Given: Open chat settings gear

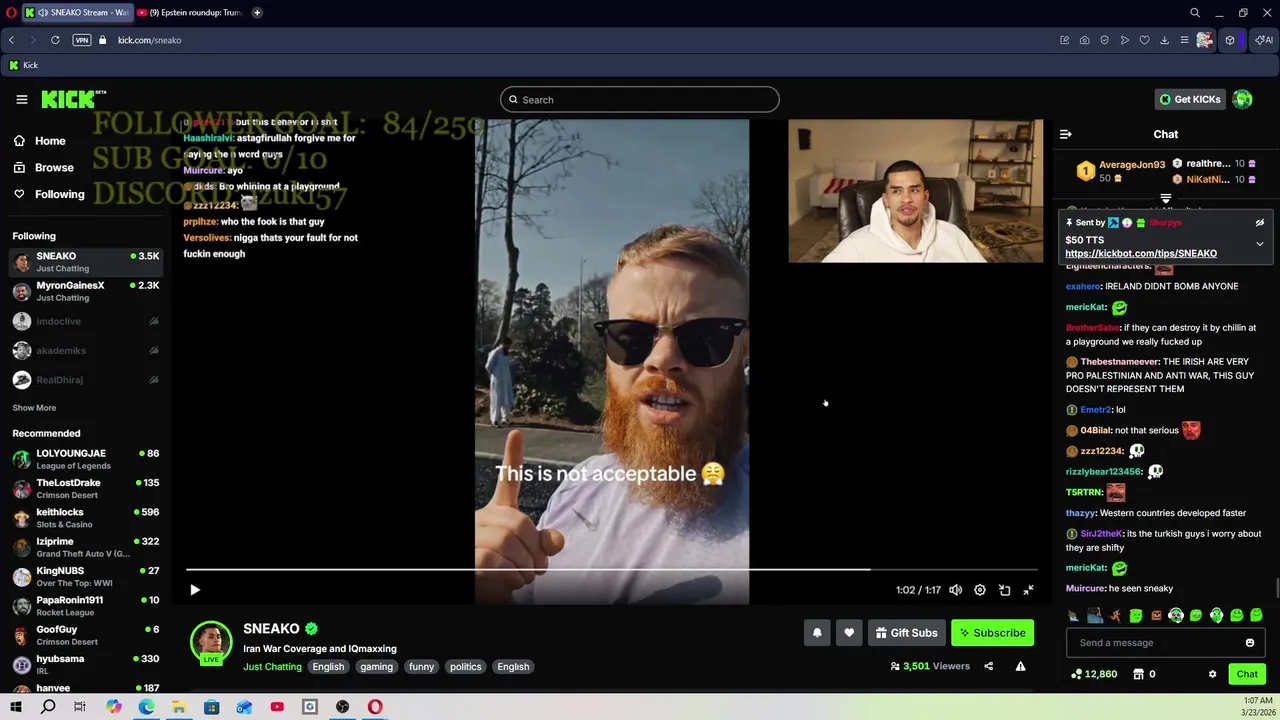Looking at the screenshot, I should click(x=1213, y=674).
